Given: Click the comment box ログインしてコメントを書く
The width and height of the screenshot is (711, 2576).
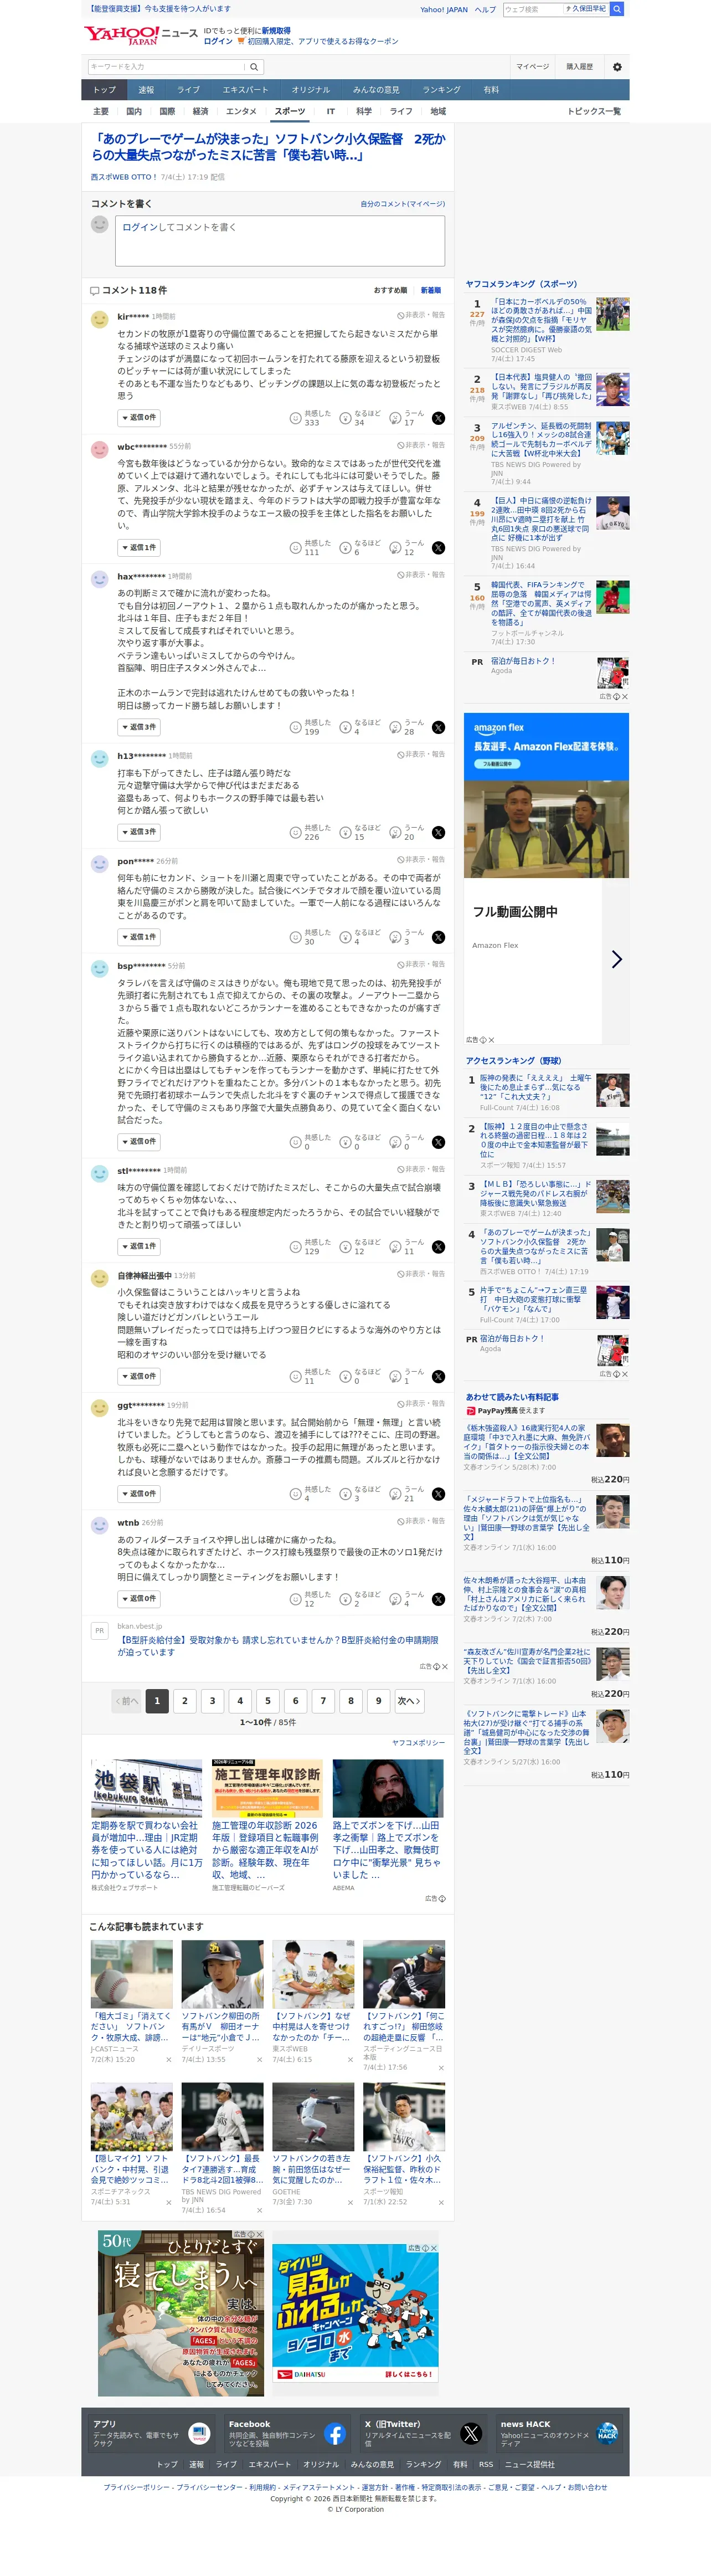Looking at the screenshot, I should pos(280,241).
